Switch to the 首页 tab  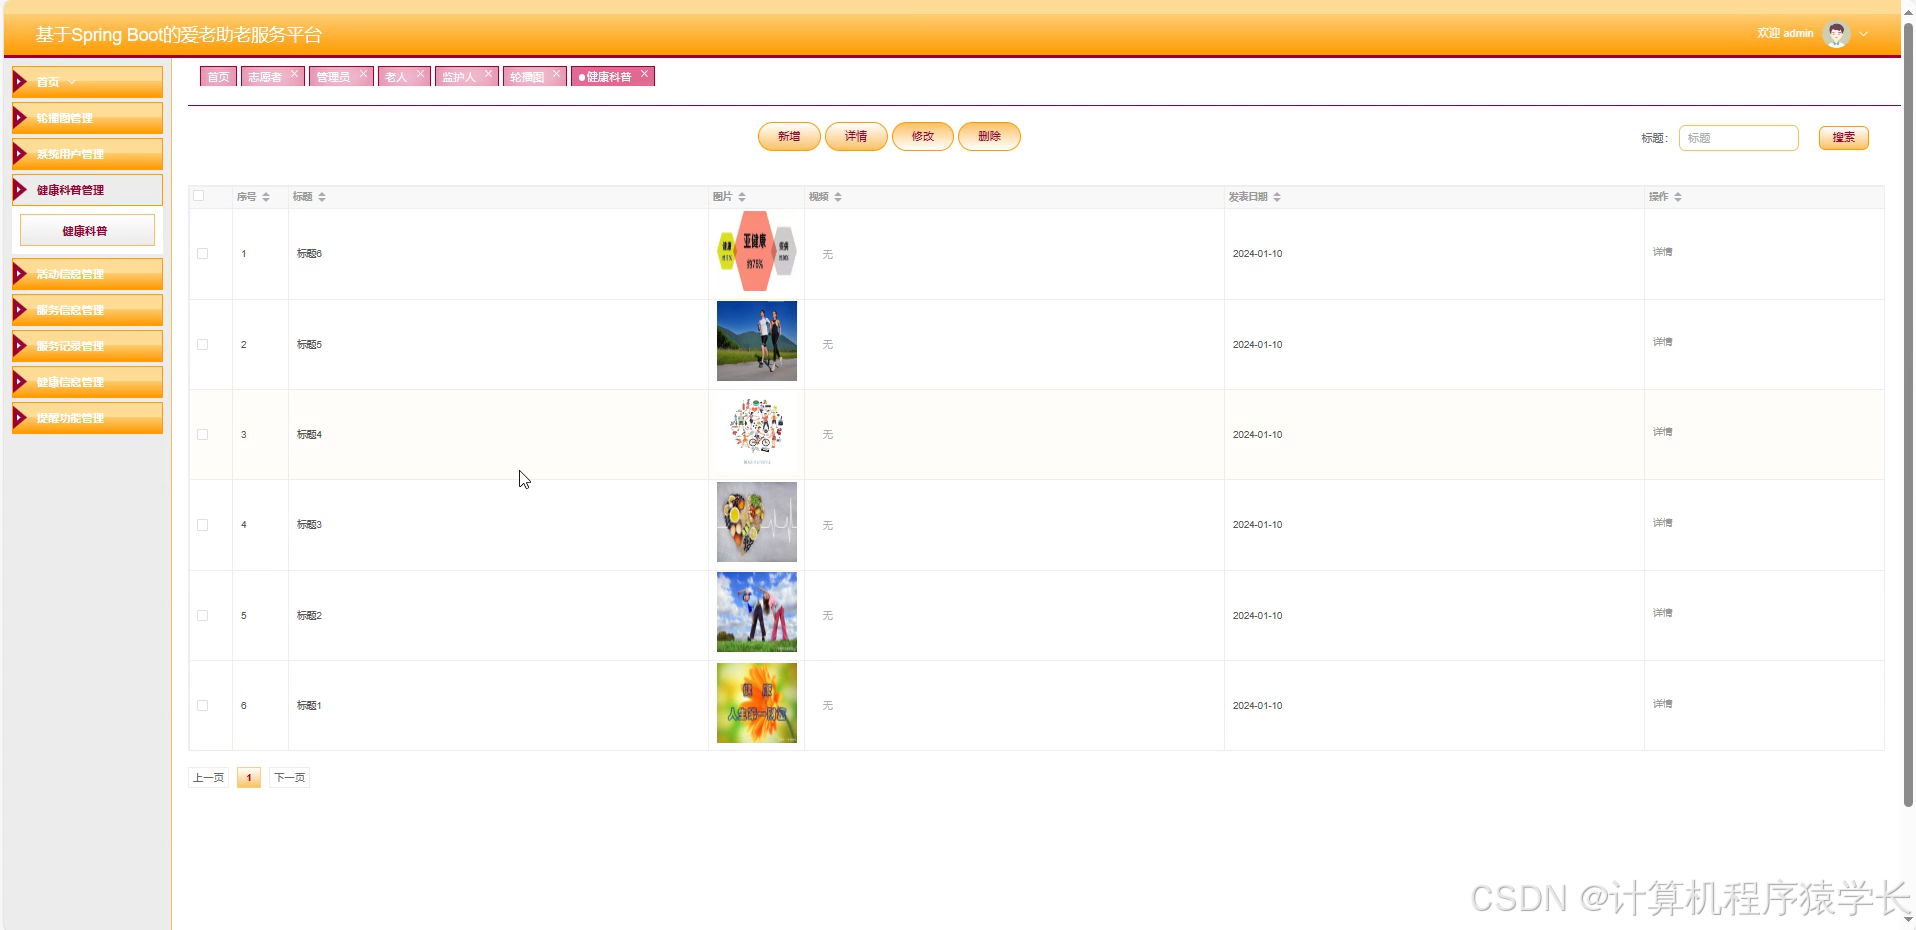click(x=218, y=77)
